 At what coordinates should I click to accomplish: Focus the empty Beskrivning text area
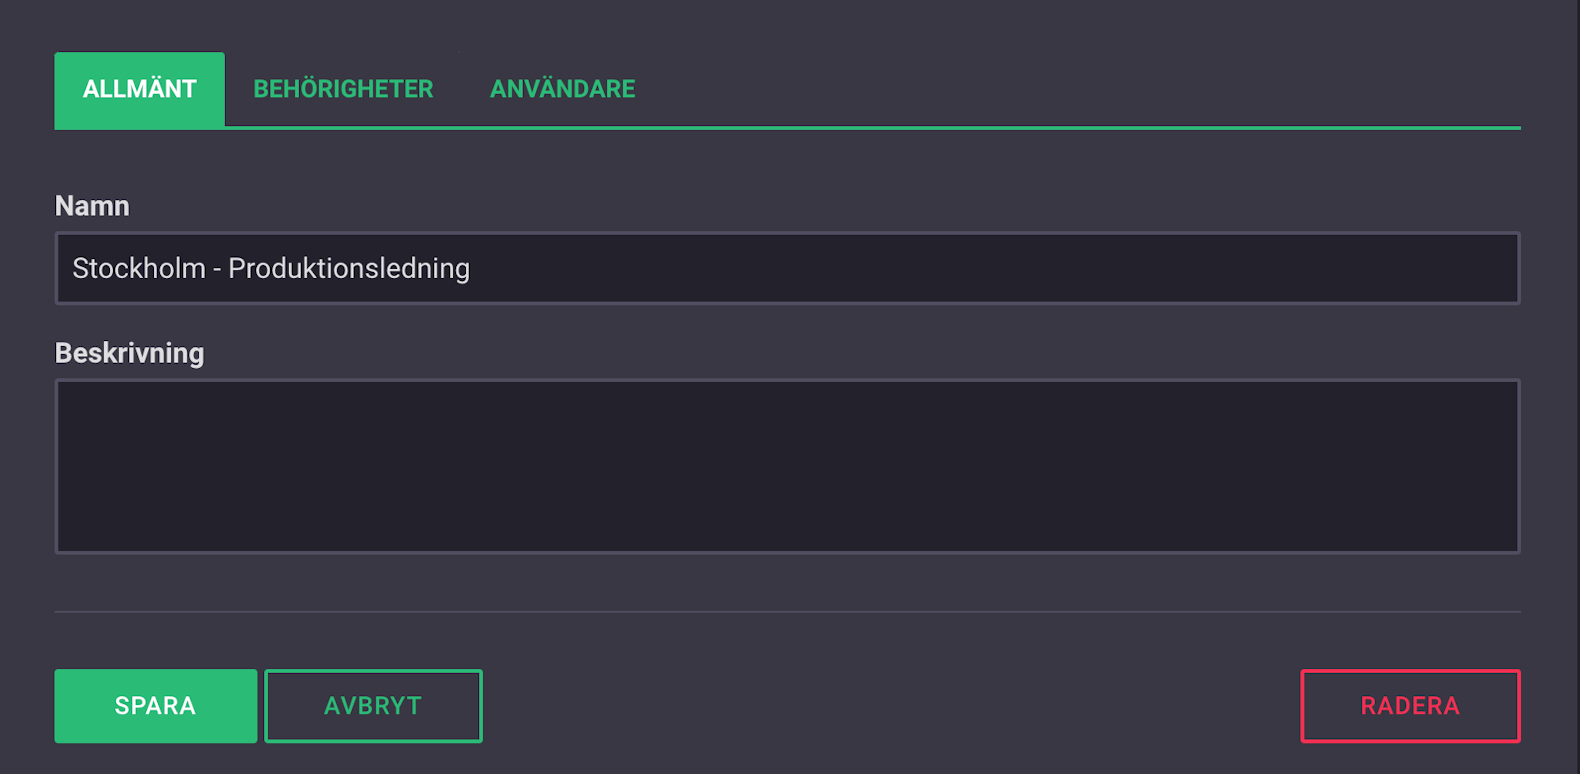[787, 466]
